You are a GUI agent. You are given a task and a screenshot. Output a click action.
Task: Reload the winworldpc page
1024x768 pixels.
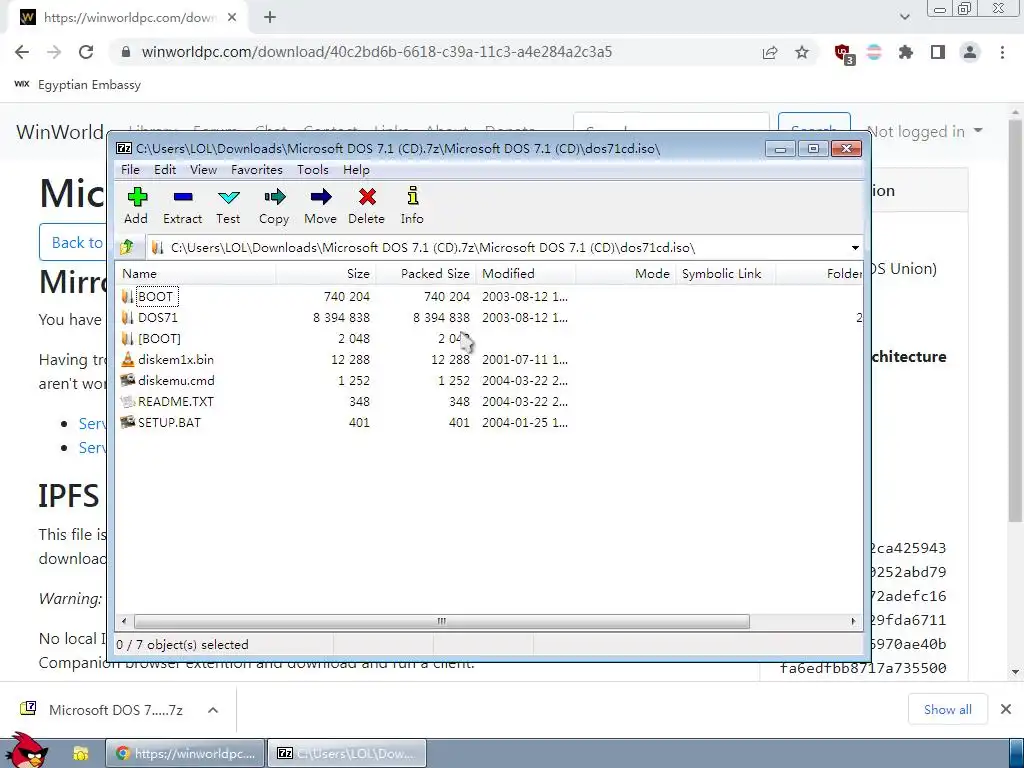click(86, 52)
